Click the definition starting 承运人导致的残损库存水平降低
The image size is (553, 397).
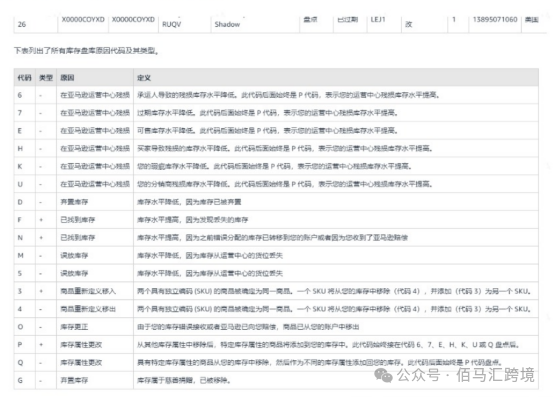pyautogui.click(x=288, y=95)
